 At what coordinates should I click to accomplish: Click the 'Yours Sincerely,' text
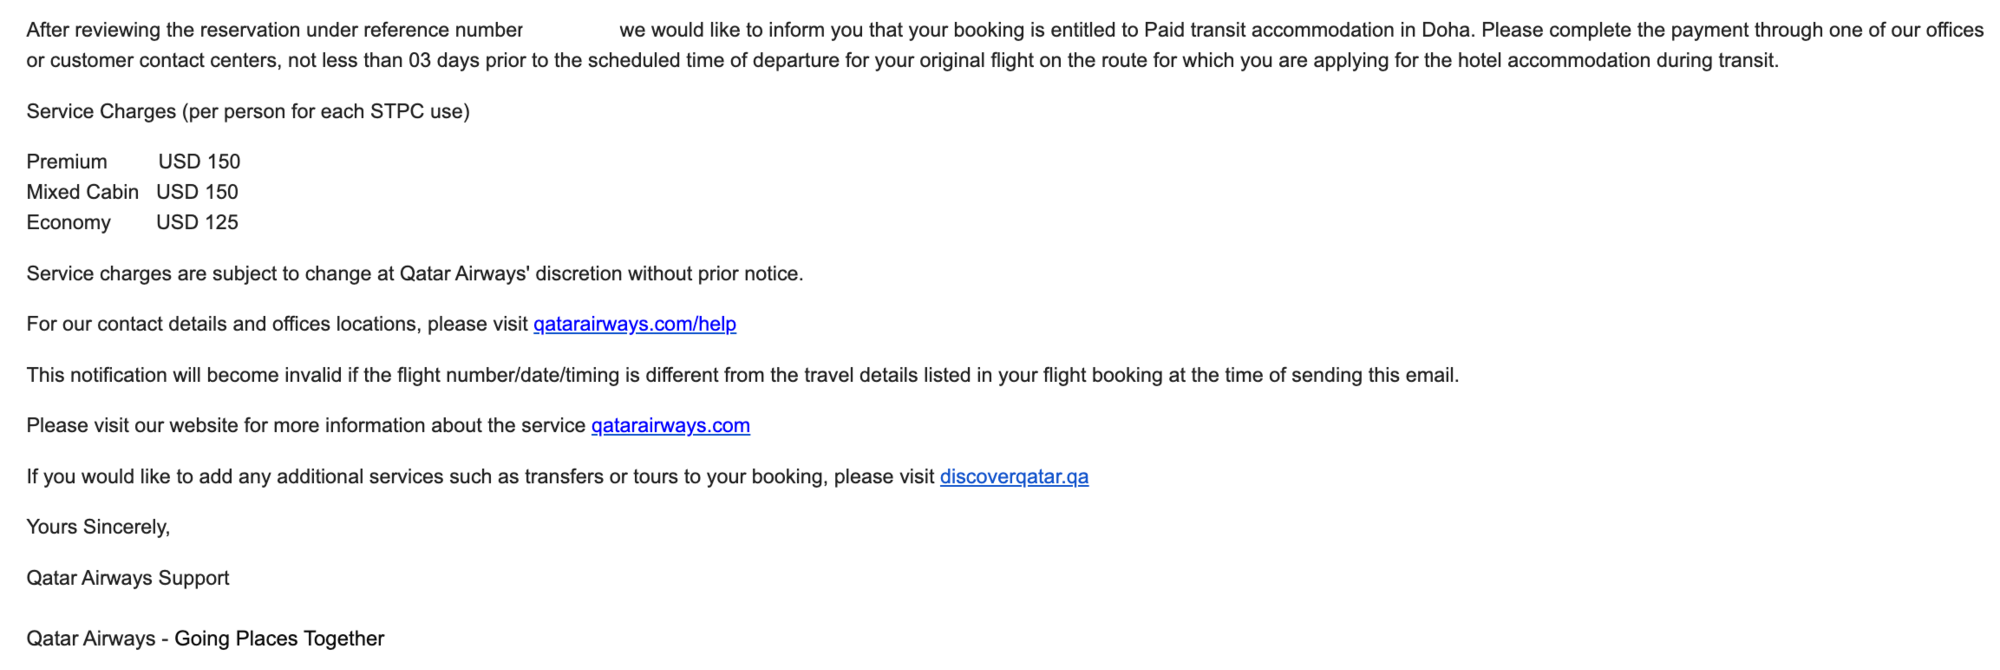(x=98, y=527)
